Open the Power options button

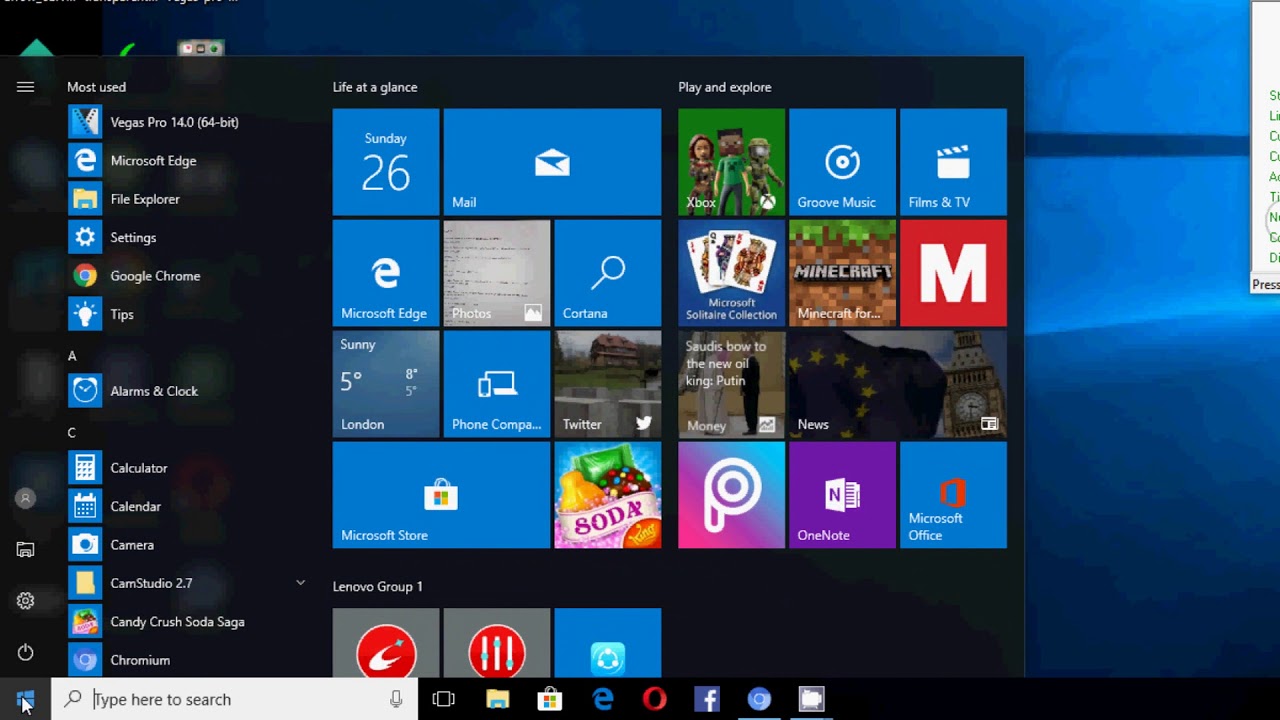click(x=25, y=653)
